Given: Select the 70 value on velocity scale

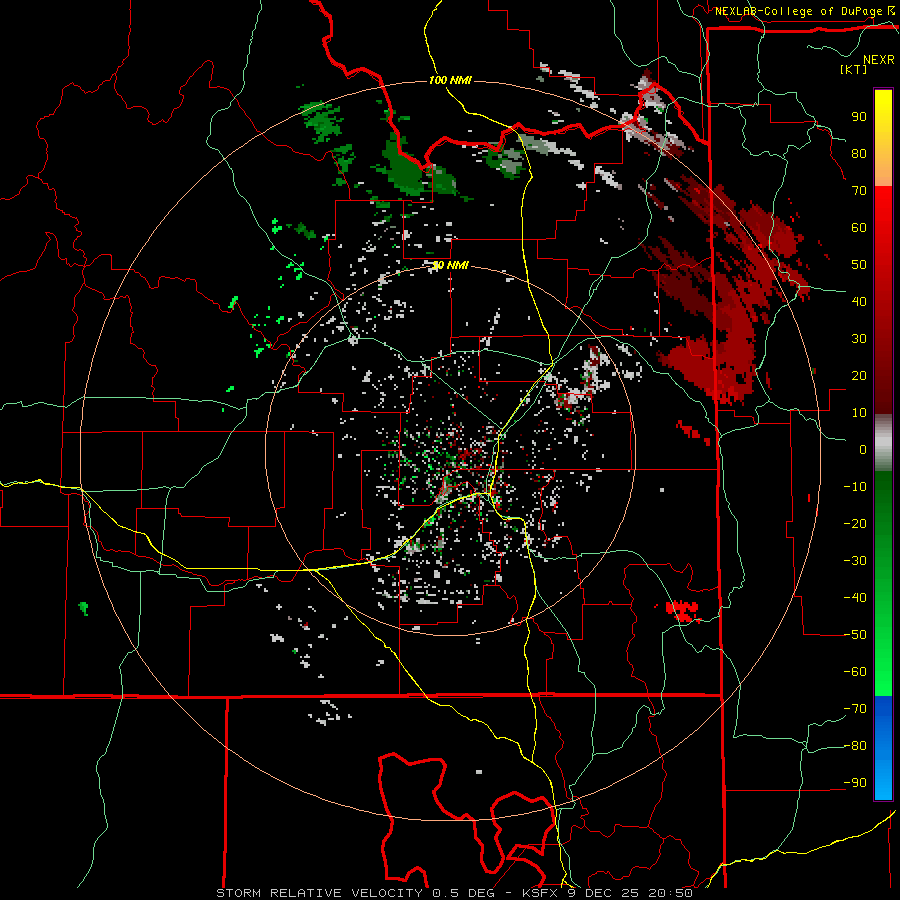Looking at the screenshot, I should [859, 191].
